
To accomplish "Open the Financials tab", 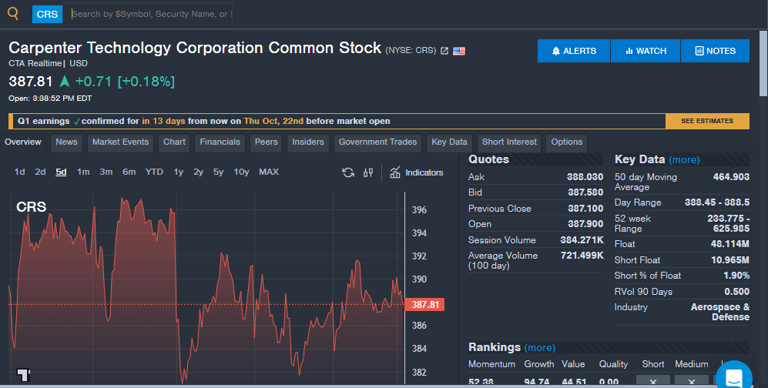I will click(220, 142).
